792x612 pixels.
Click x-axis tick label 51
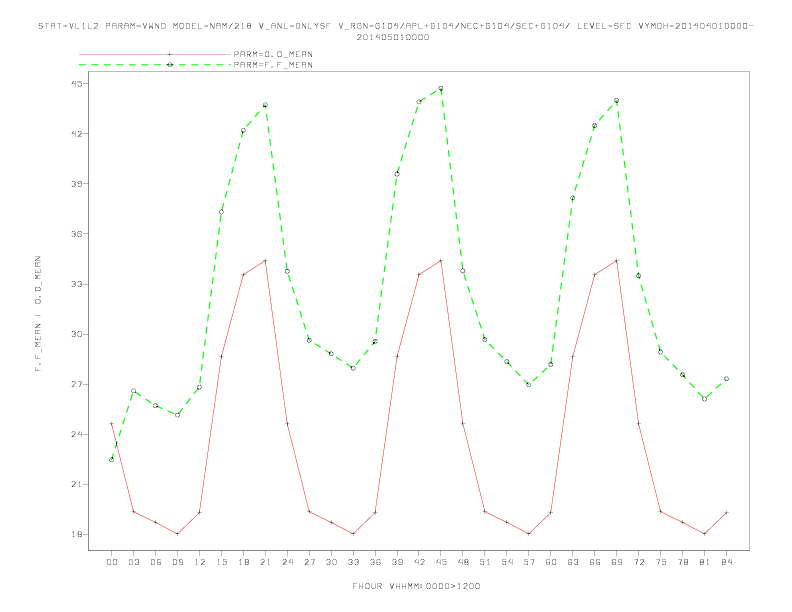(485, 562)
